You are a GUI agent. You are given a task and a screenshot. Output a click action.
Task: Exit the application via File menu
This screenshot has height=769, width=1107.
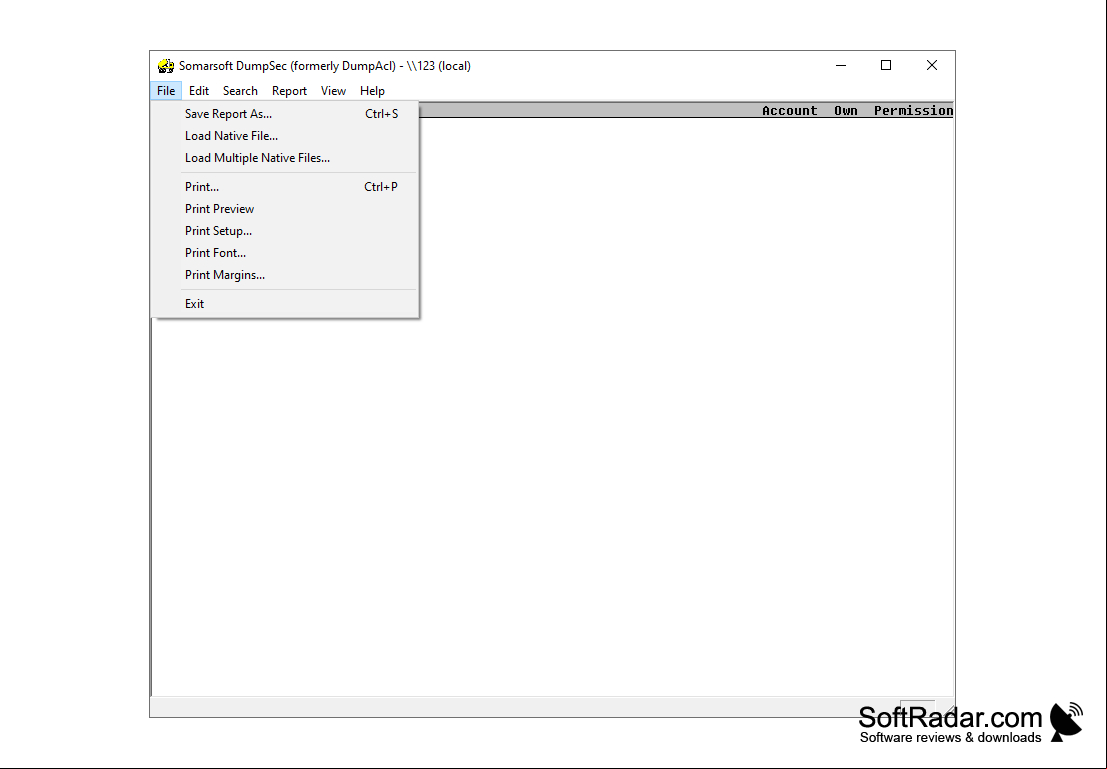point(285,304)
